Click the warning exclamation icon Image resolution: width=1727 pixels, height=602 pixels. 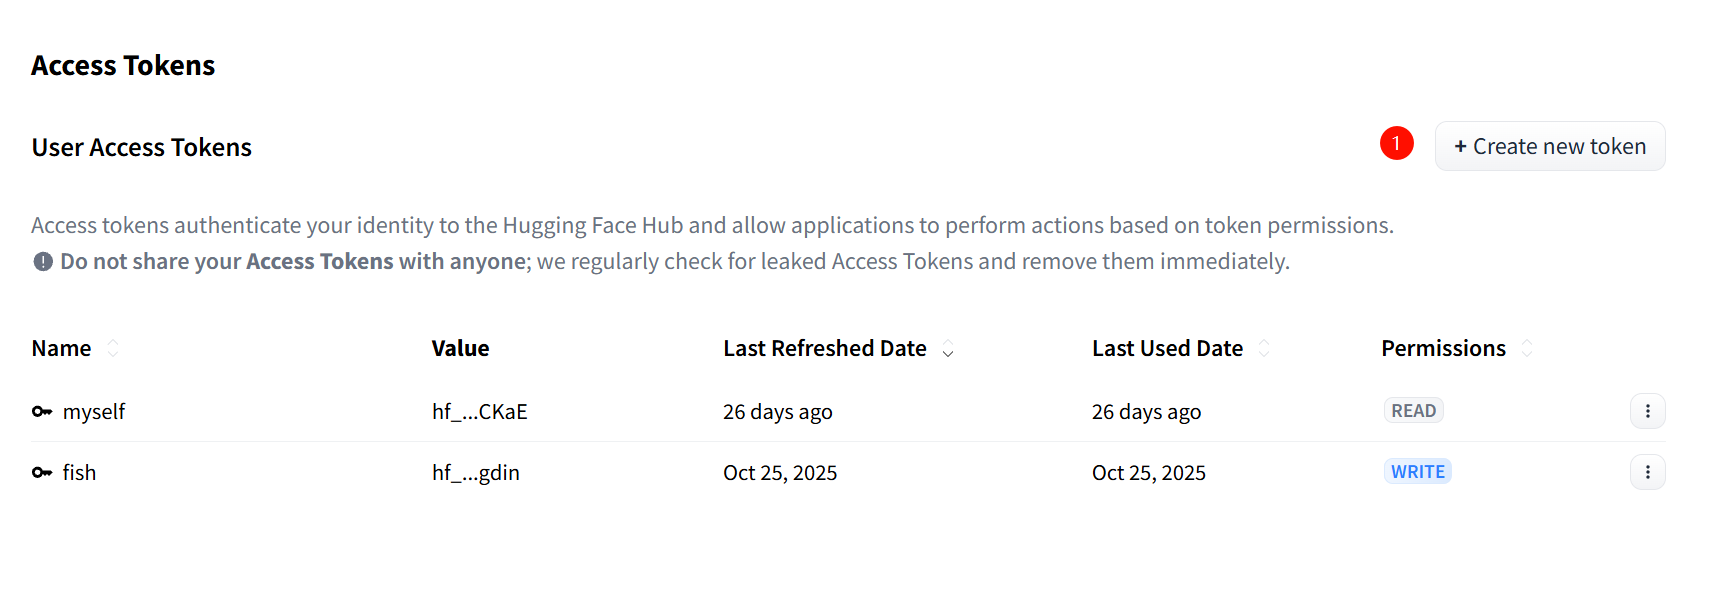pos(43,262)
